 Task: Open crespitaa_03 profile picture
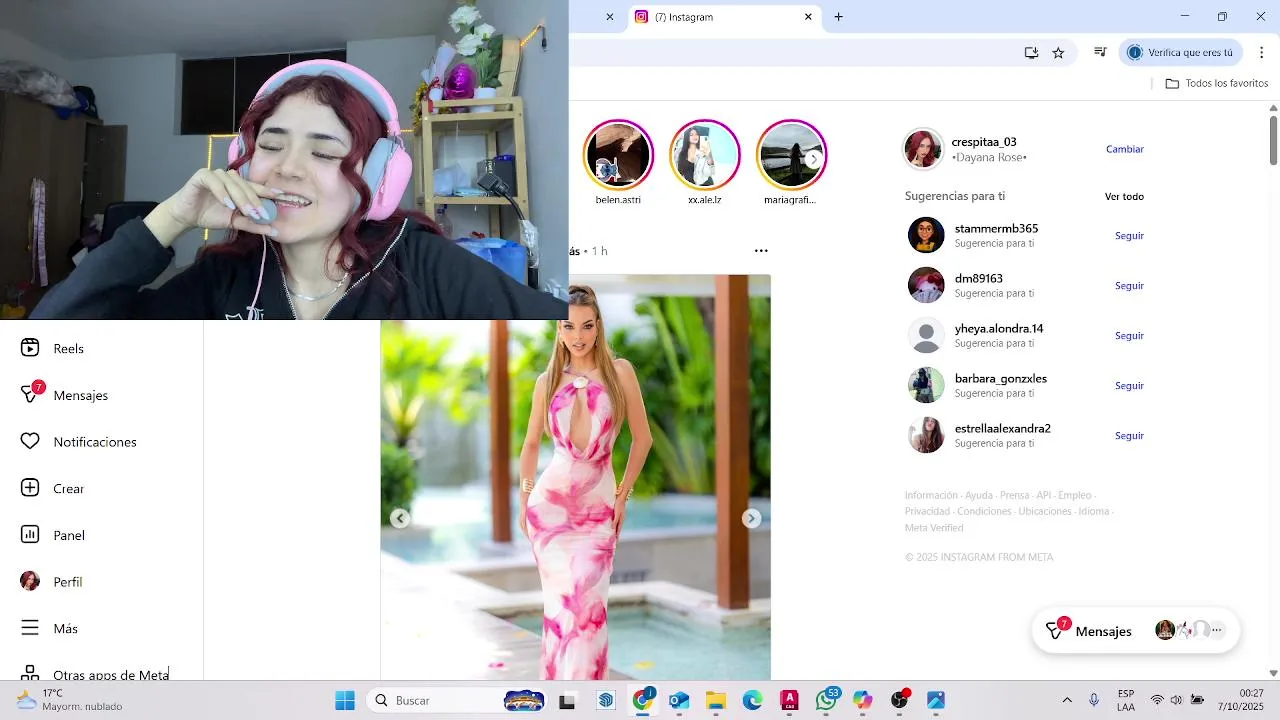pos(923,149)
